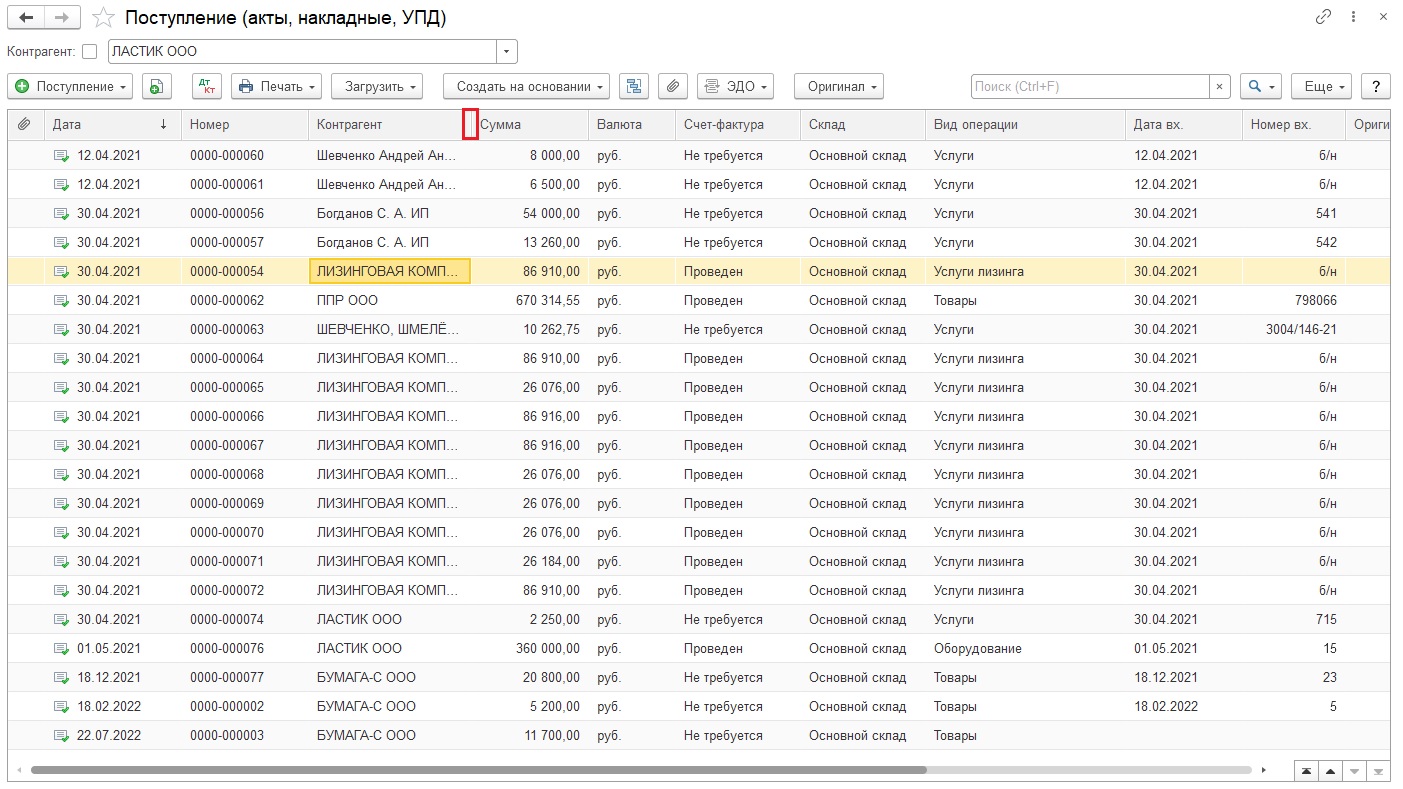This screenshot has width=1403, height=789.
Task: Sort by the Дата column header
Action: (x=112, y=125)
